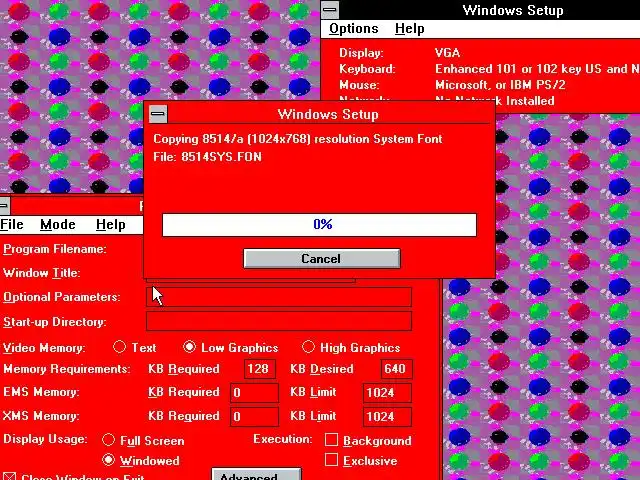
Task: Select Windowed display usage
Action: (x=141, y=460)
